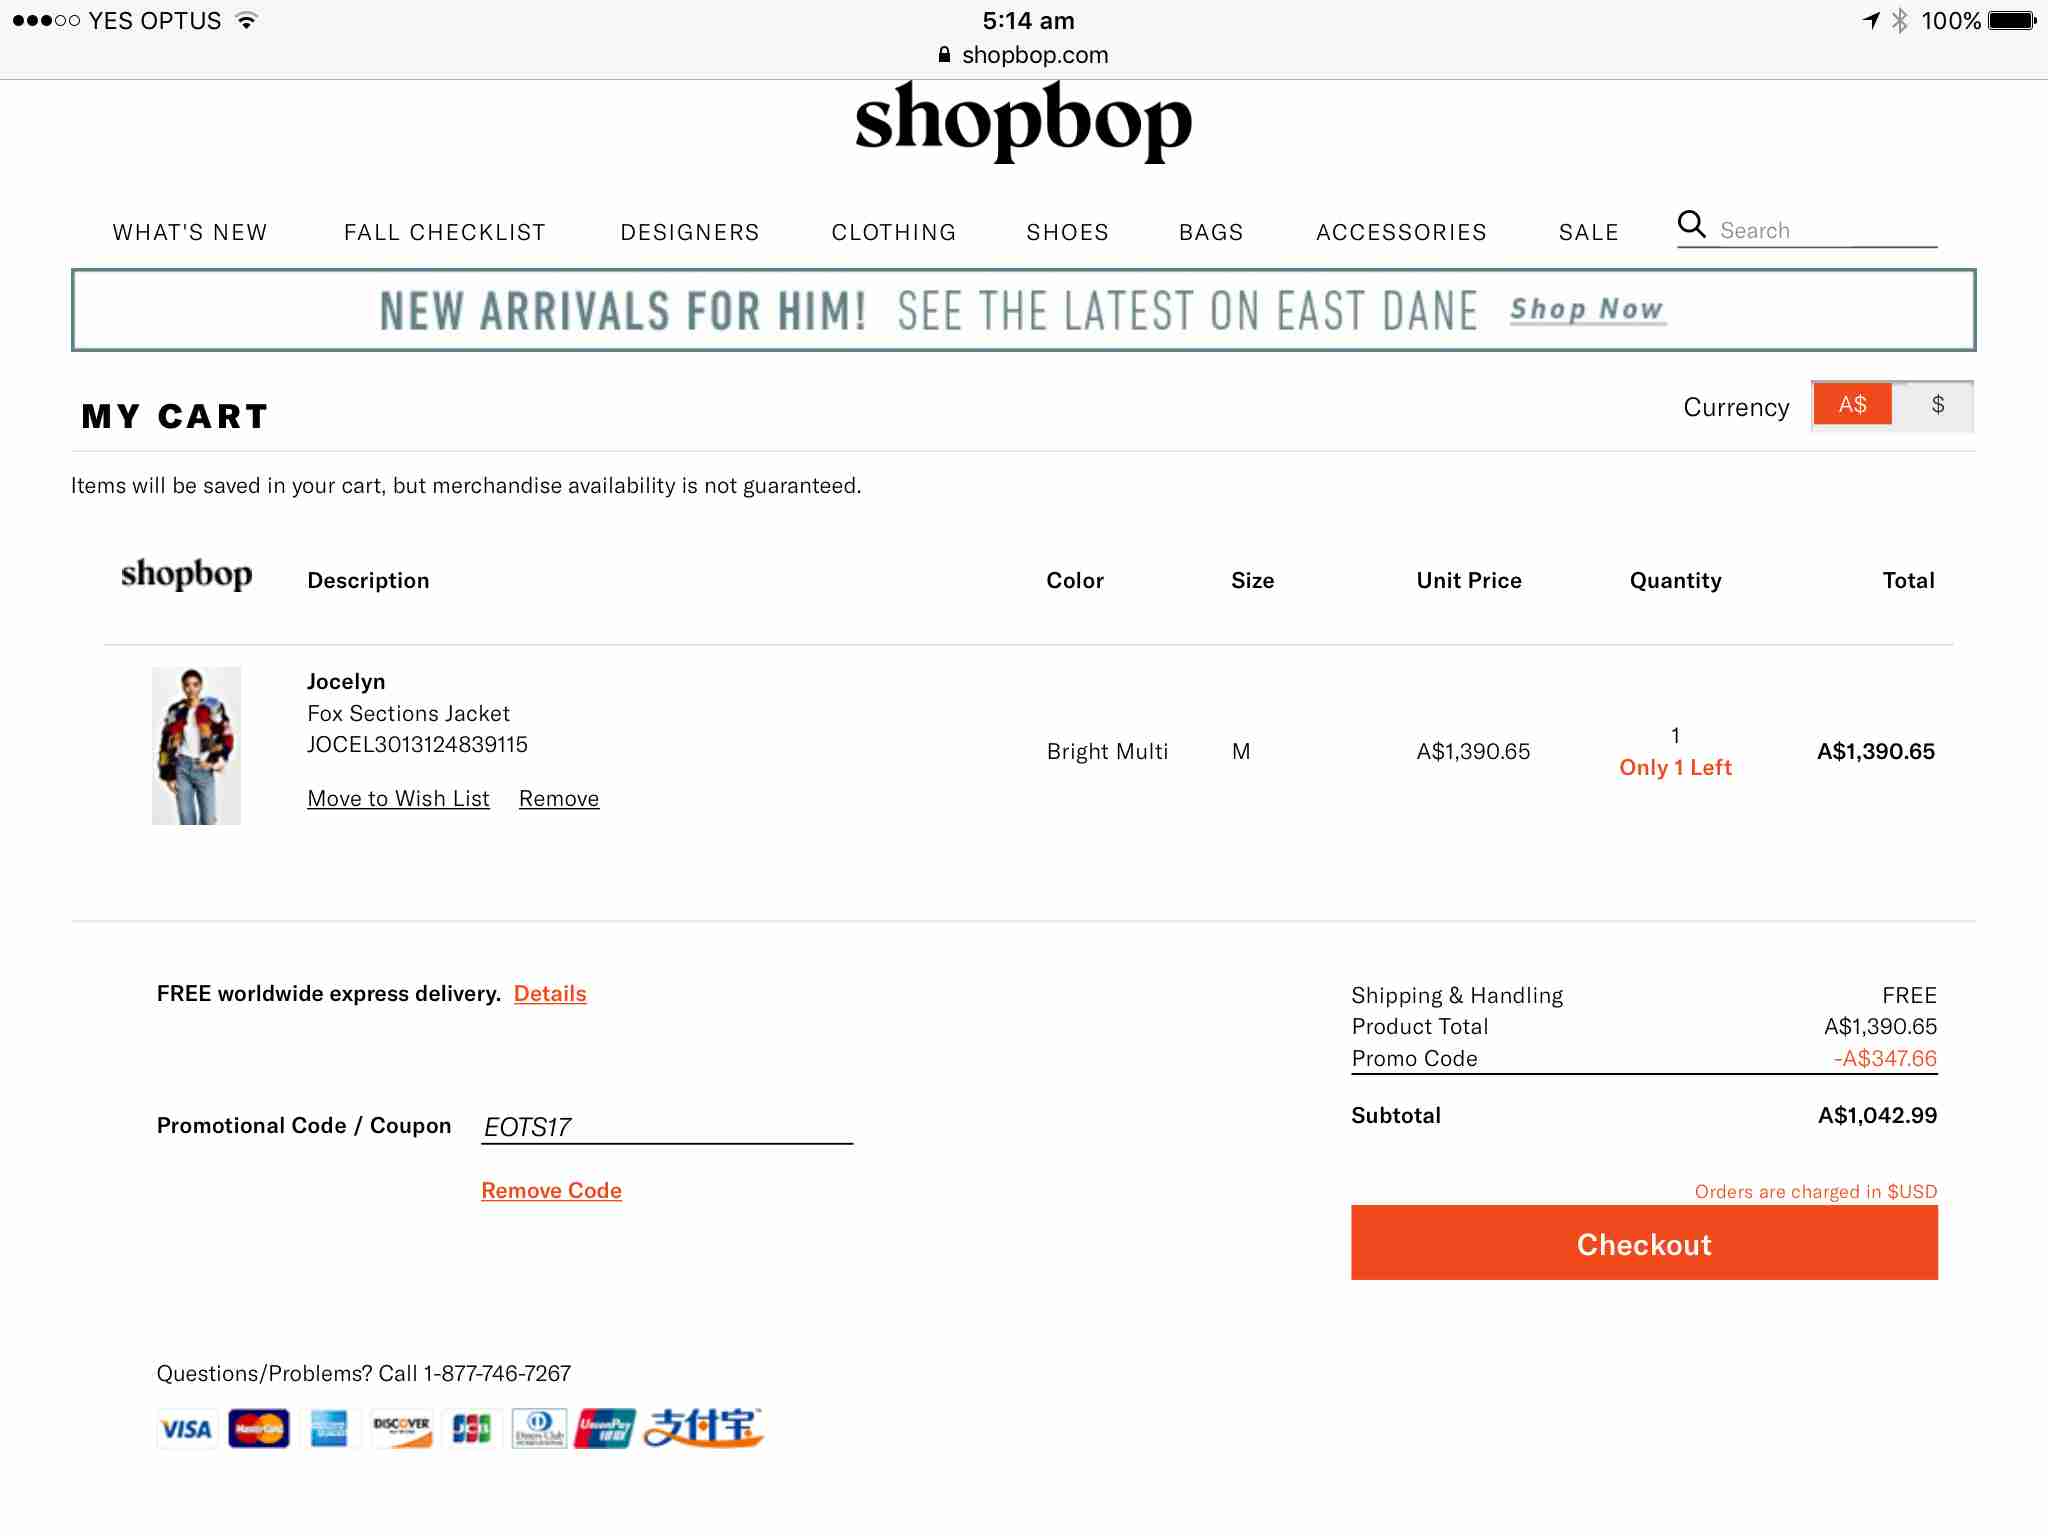The width and height of the screenshot is (2048, 1536).
Task: Switch currency to US dollar $
Action: point(1937,405)
